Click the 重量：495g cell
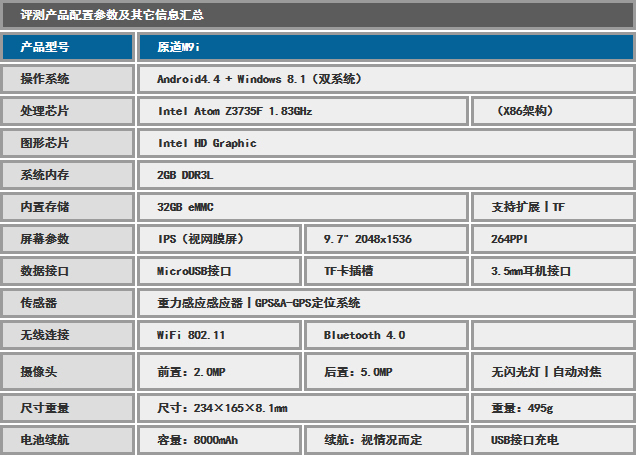Image resolution: width=636 pixels, height=456 pixels. 553,408
